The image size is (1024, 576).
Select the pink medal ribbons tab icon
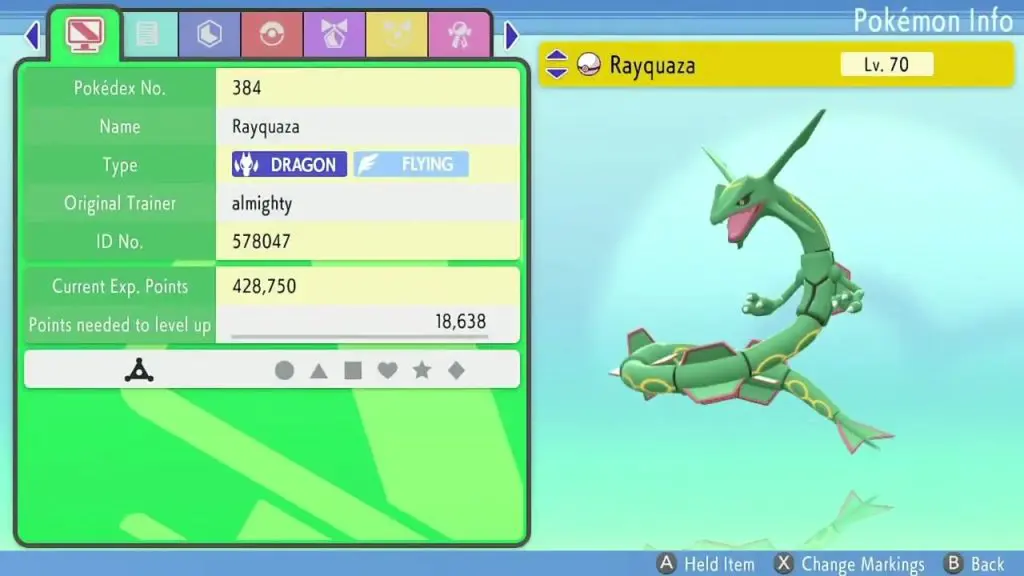tap(458, 35)
